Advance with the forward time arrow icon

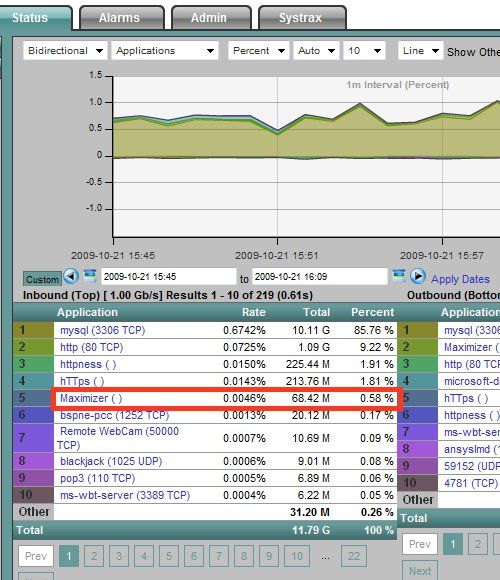click(418, 276)
